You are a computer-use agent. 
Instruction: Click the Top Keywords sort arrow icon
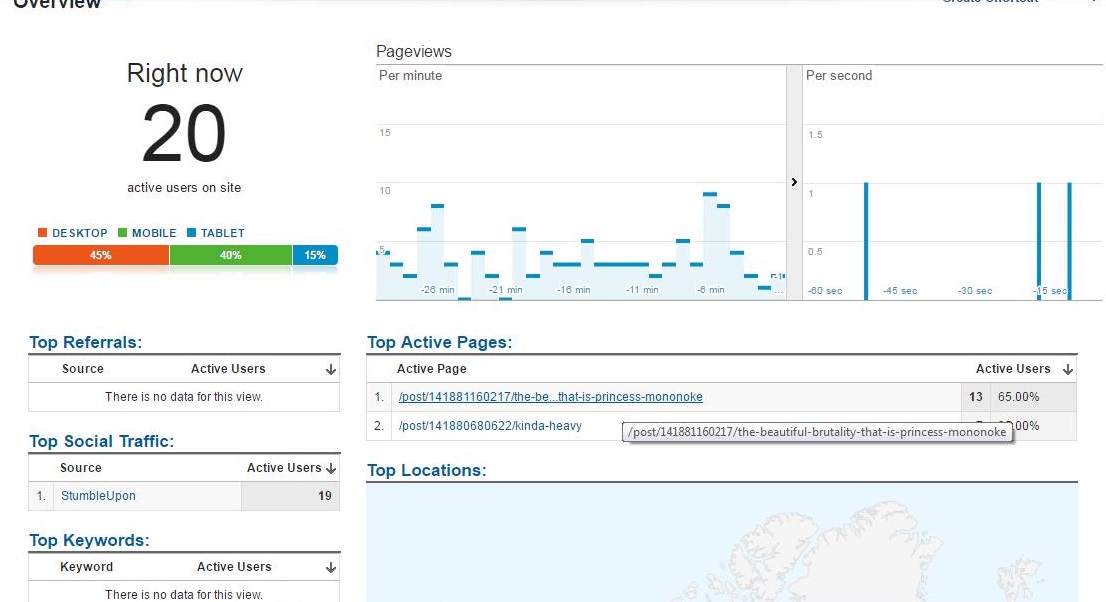tap(331, 567)
